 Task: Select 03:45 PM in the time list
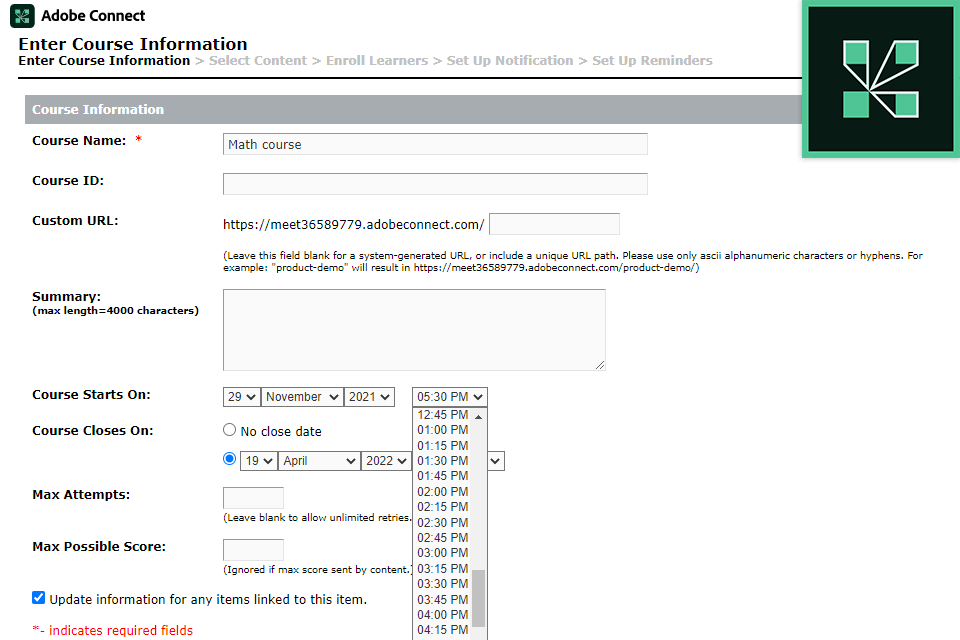click(x=443, y=600)
